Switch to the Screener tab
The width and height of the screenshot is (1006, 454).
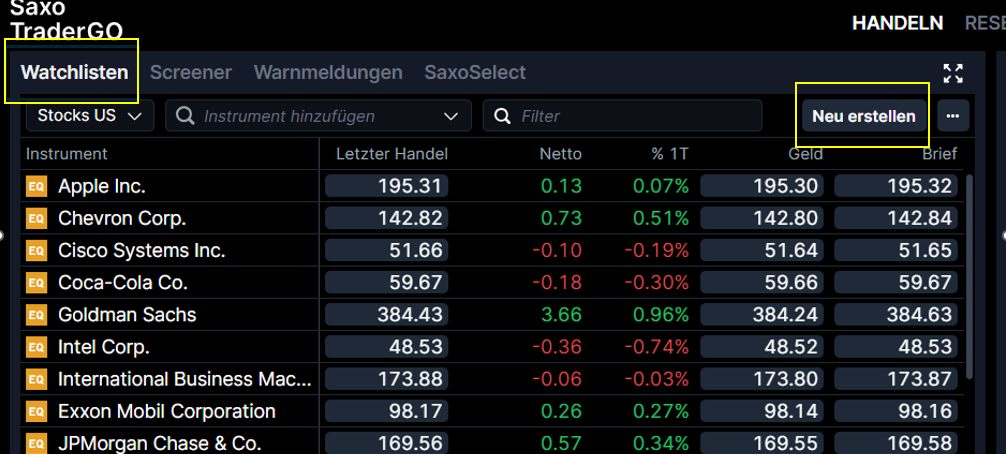pyautogui.click(x=190, y=72)
